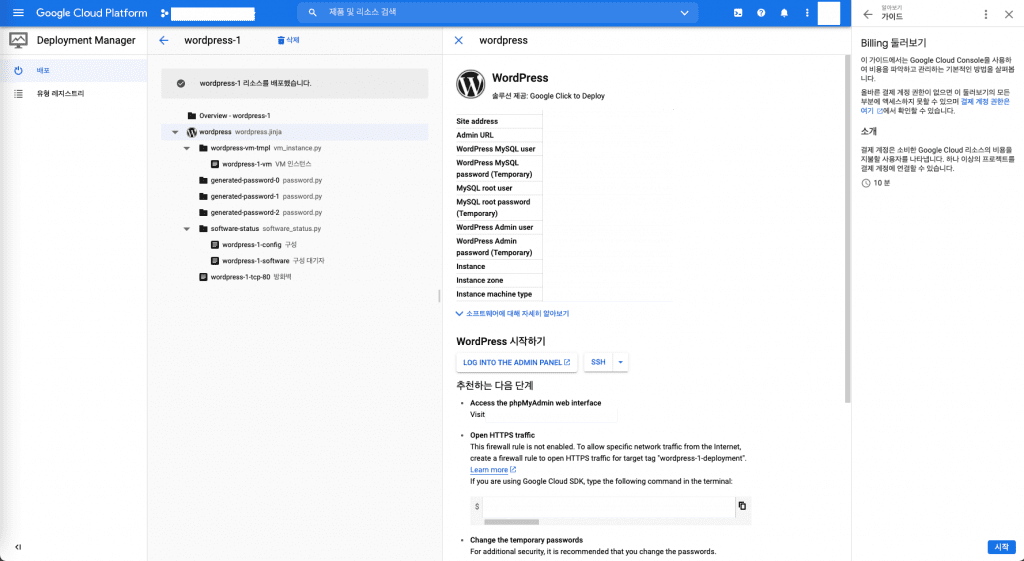1024x561 pixels.
Task: Open the project selector dropdown
Action: point(208,14)
